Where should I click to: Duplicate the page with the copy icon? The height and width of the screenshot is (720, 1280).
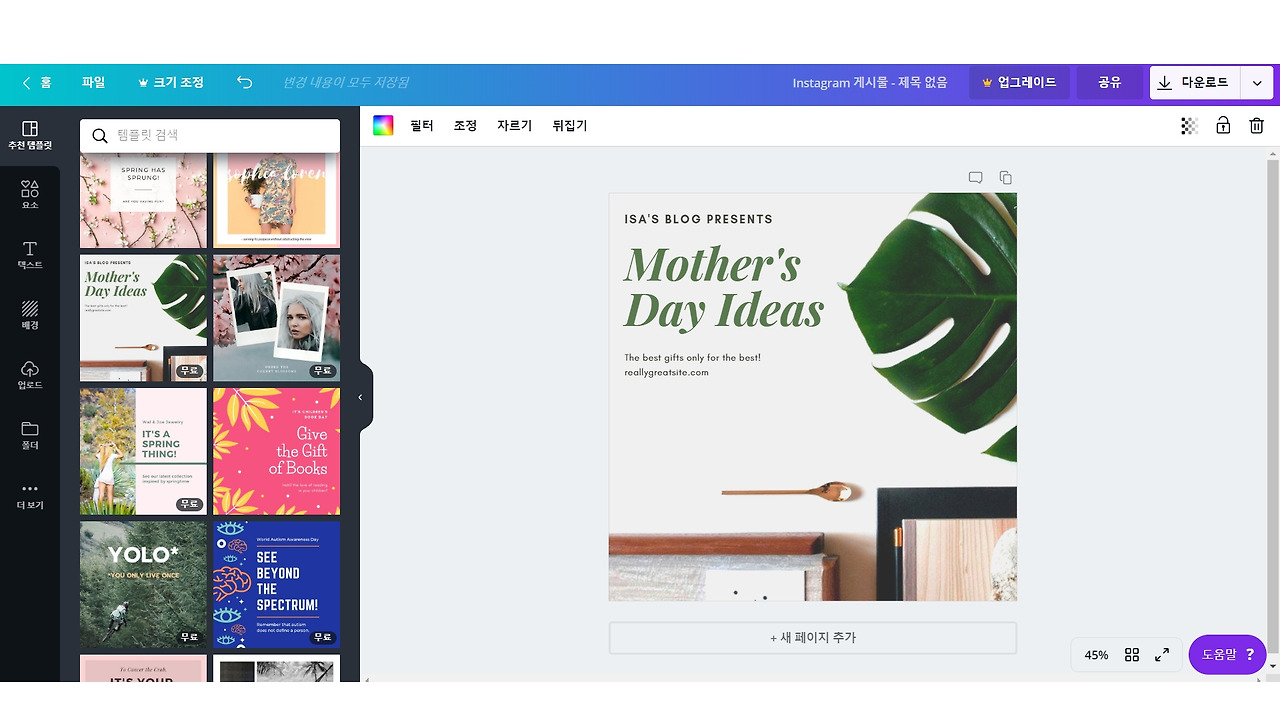pos(1005,177)
